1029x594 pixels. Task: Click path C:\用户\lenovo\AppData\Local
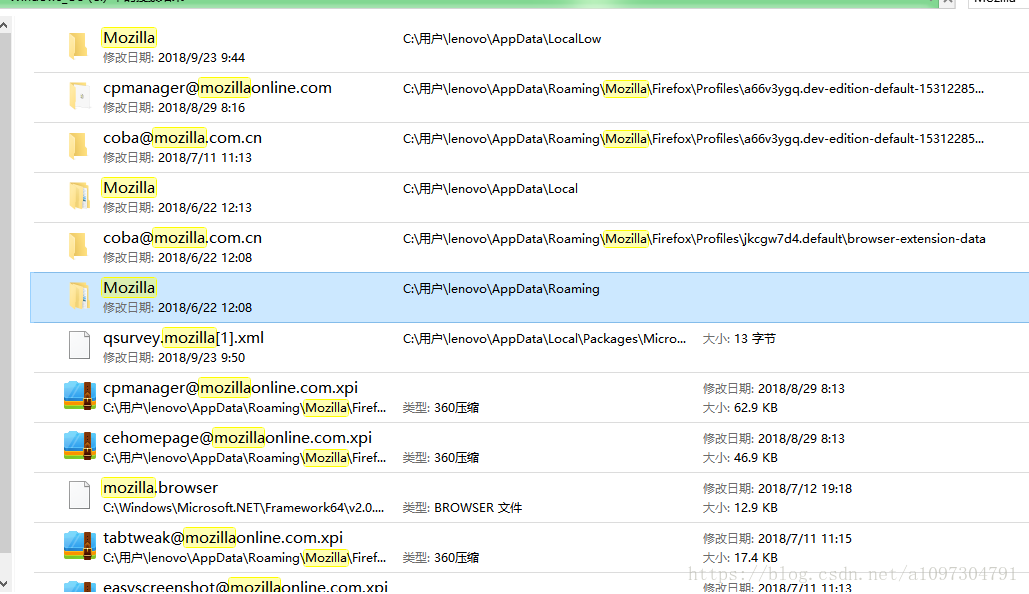[x=490, y=189]
